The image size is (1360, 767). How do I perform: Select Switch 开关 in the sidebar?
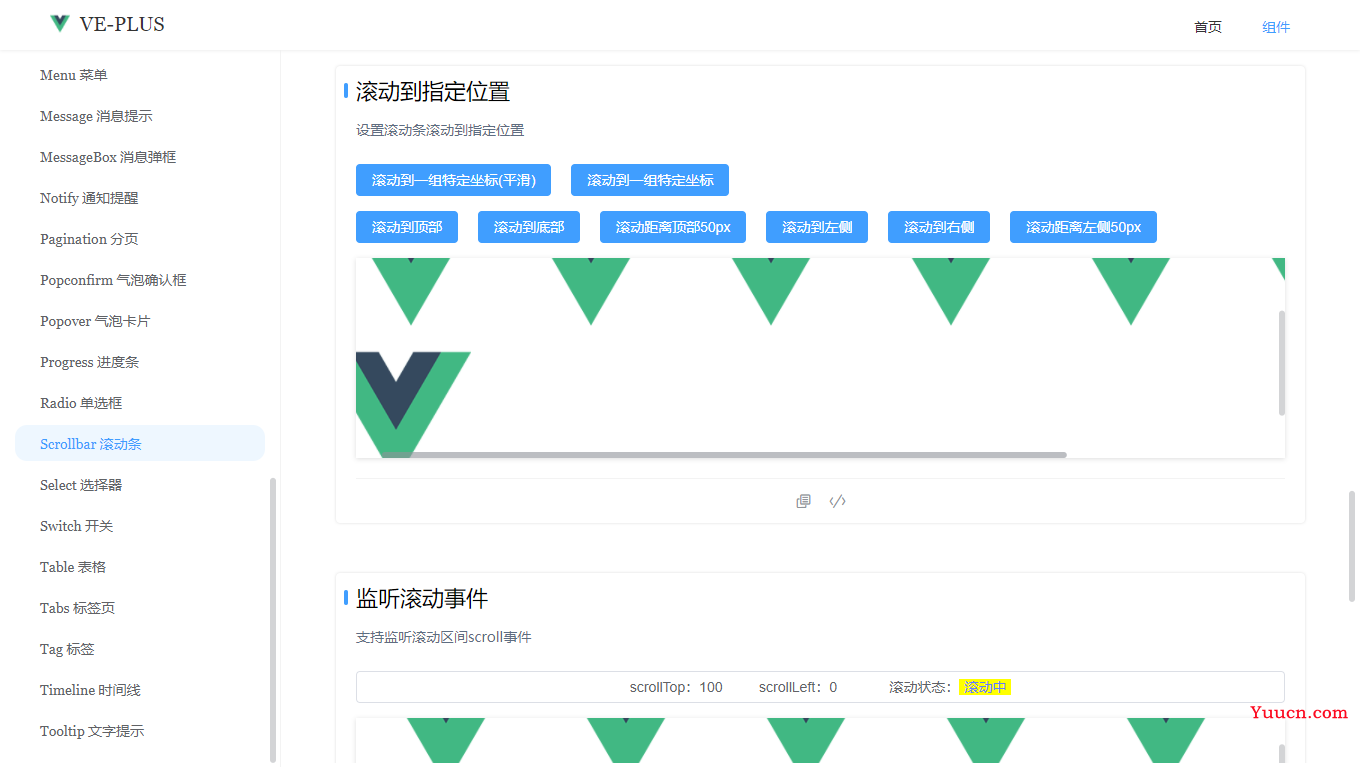tap(77, 526)
